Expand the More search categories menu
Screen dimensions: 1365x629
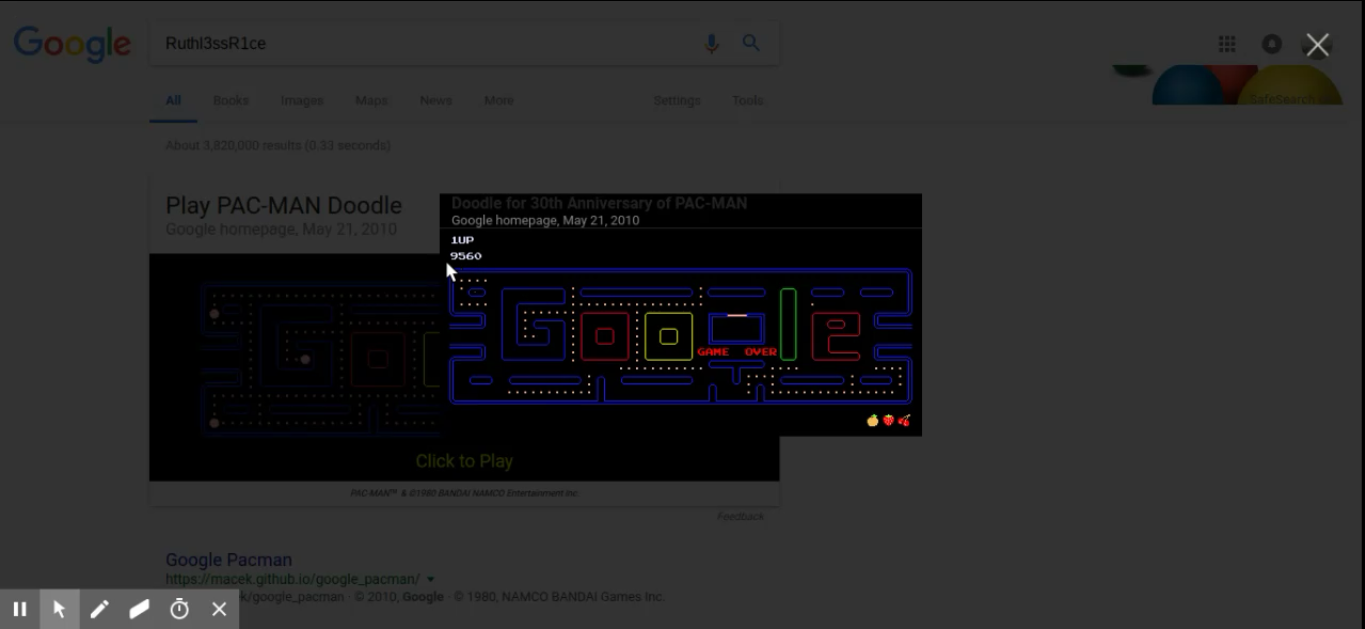499,100
